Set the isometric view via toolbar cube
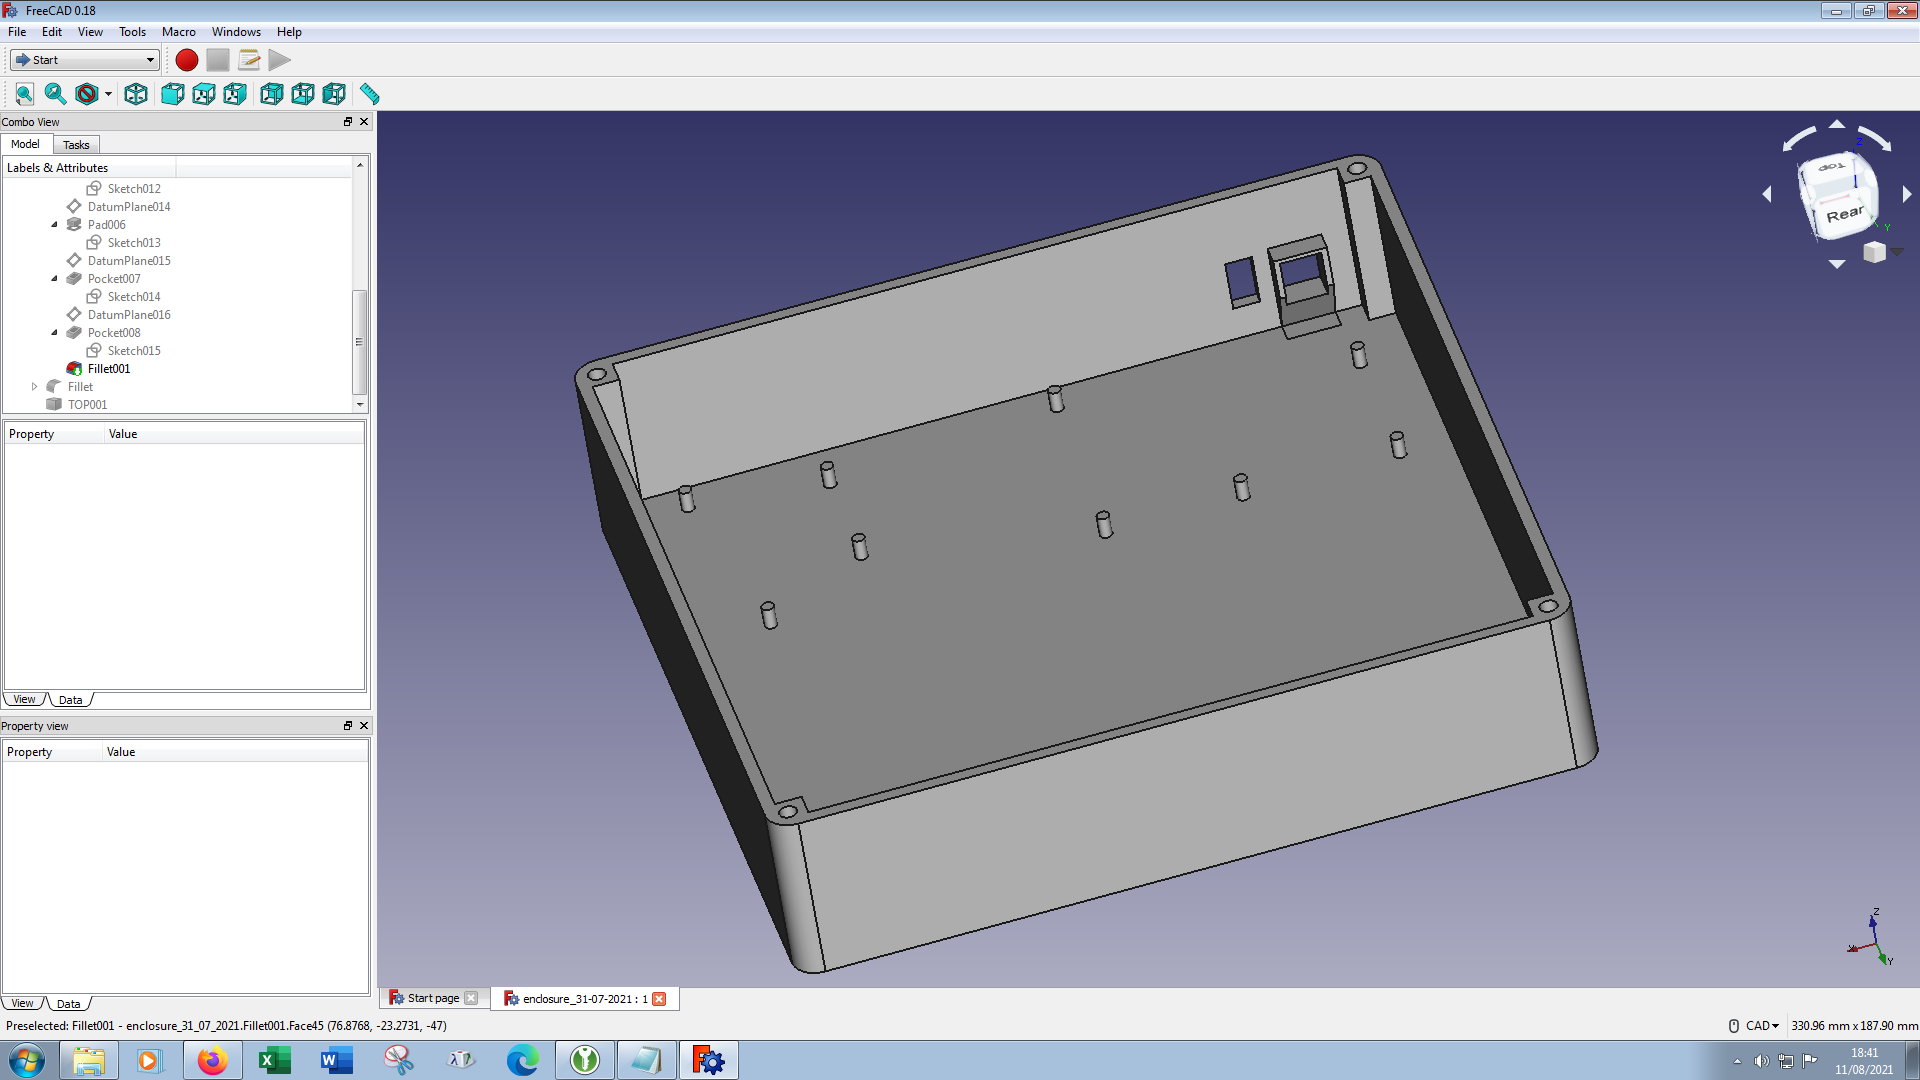 [136, 94]
